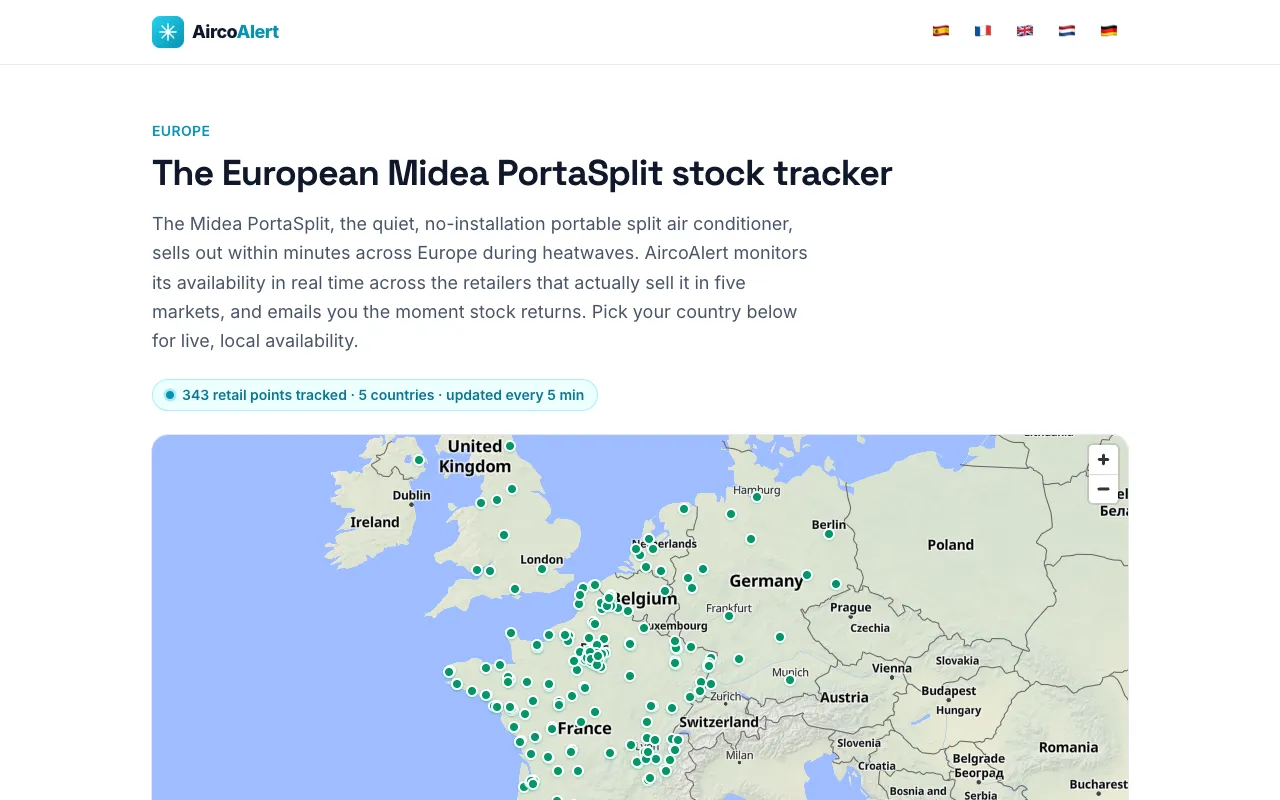Pick the Netherlands flag language option
The width and height of the screenshot is (1280, 800).
point(1067,31)
